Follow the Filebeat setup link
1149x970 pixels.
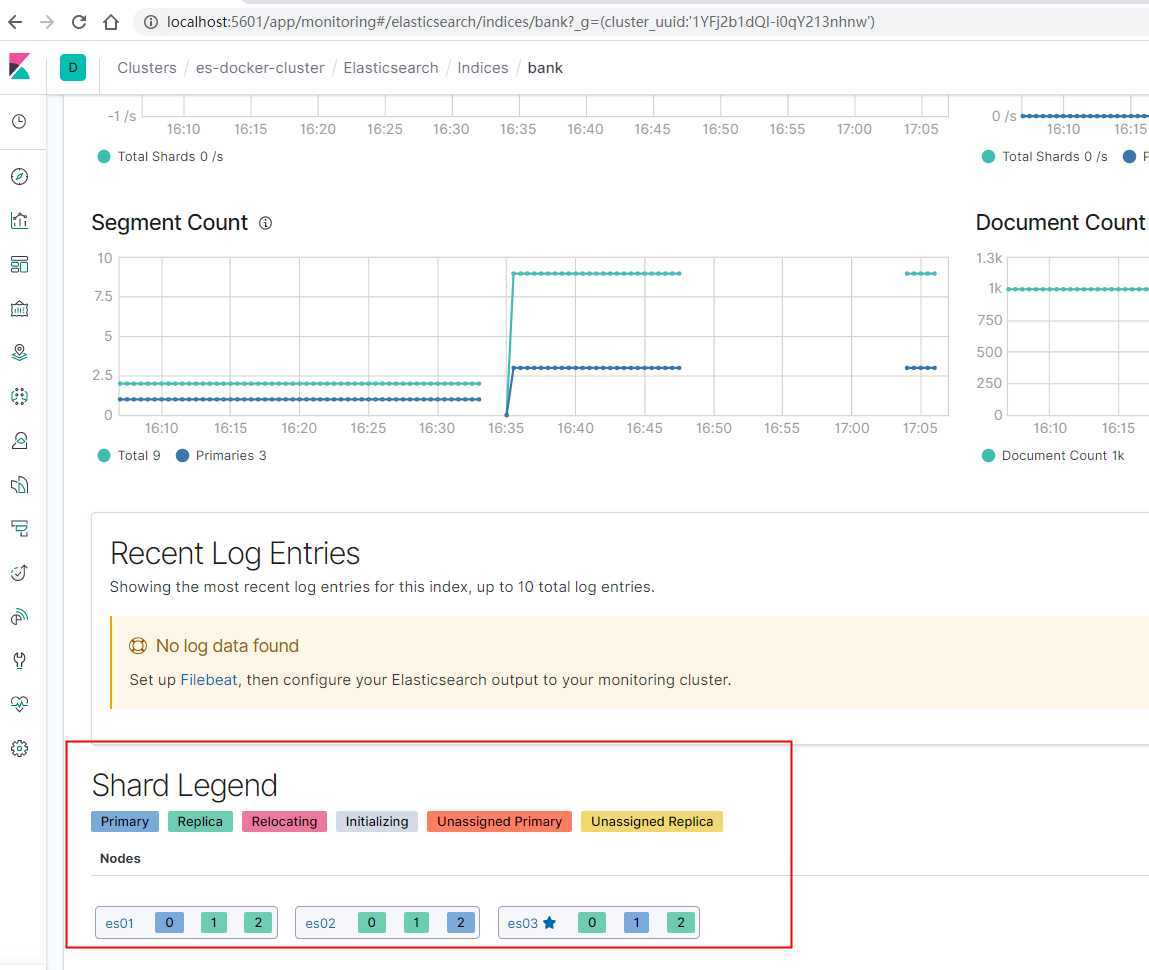(x=209, y=680)
